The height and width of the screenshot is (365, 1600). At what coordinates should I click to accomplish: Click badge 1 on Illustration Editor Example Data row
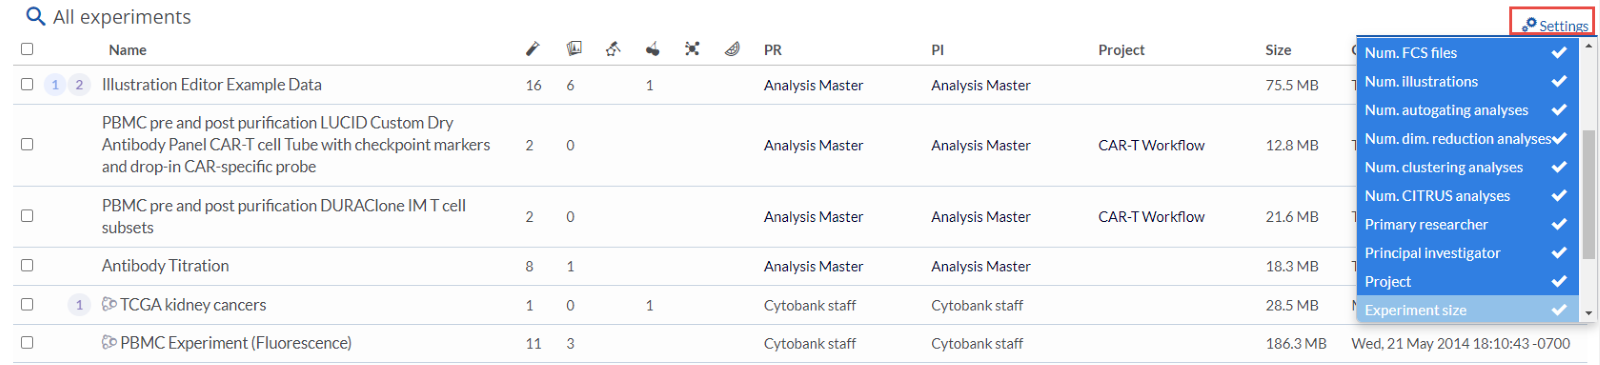55,85
